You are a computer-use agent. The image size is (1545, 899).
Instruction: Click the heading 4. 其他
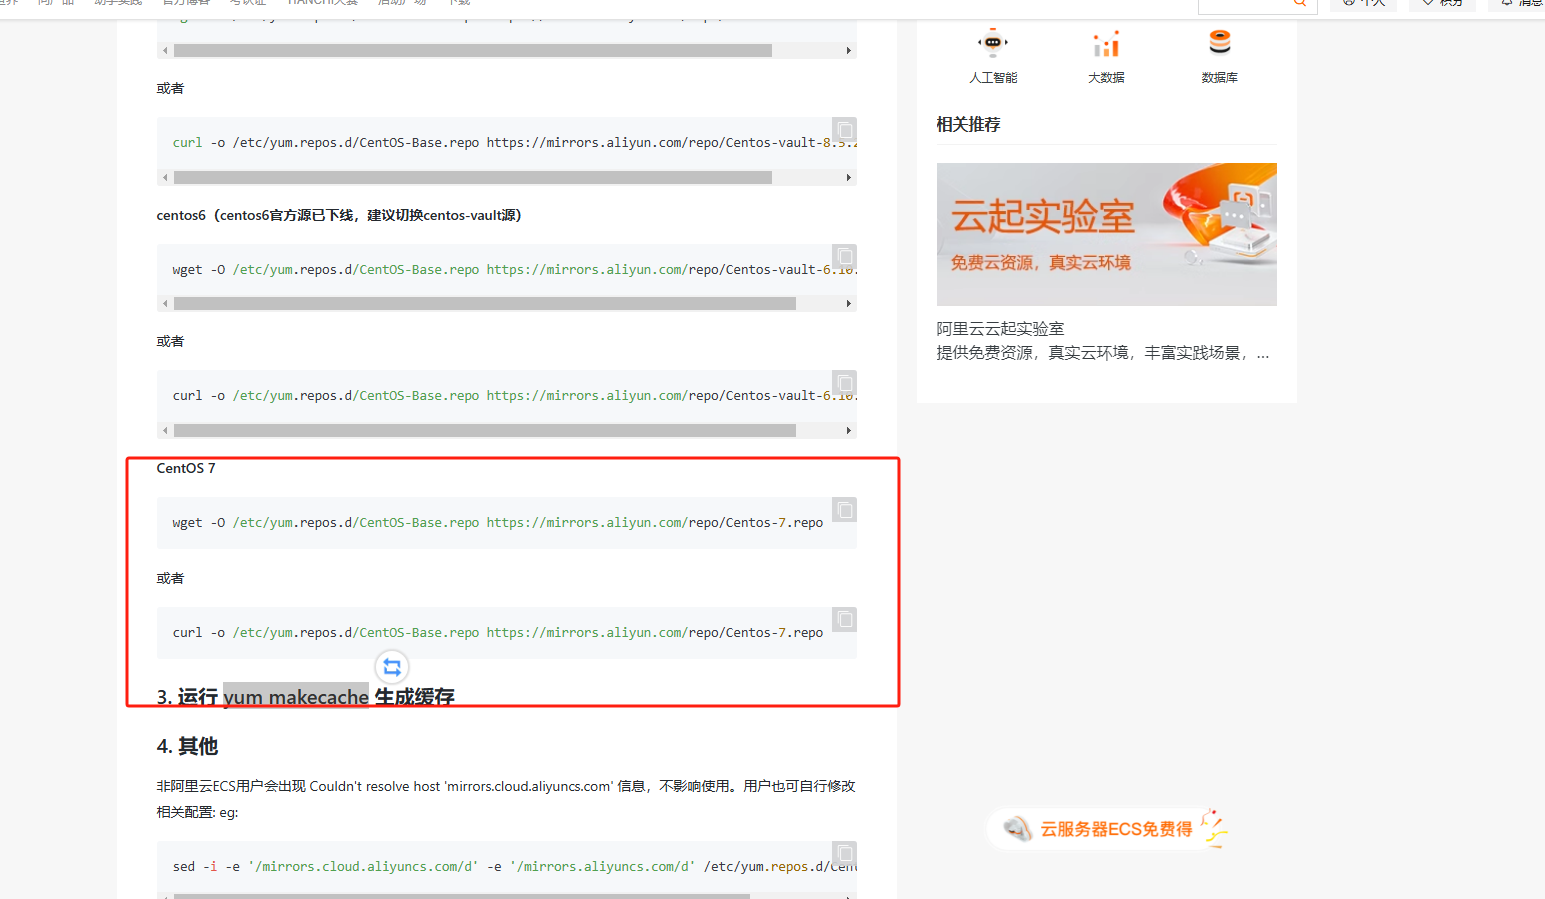coord(187,746)
